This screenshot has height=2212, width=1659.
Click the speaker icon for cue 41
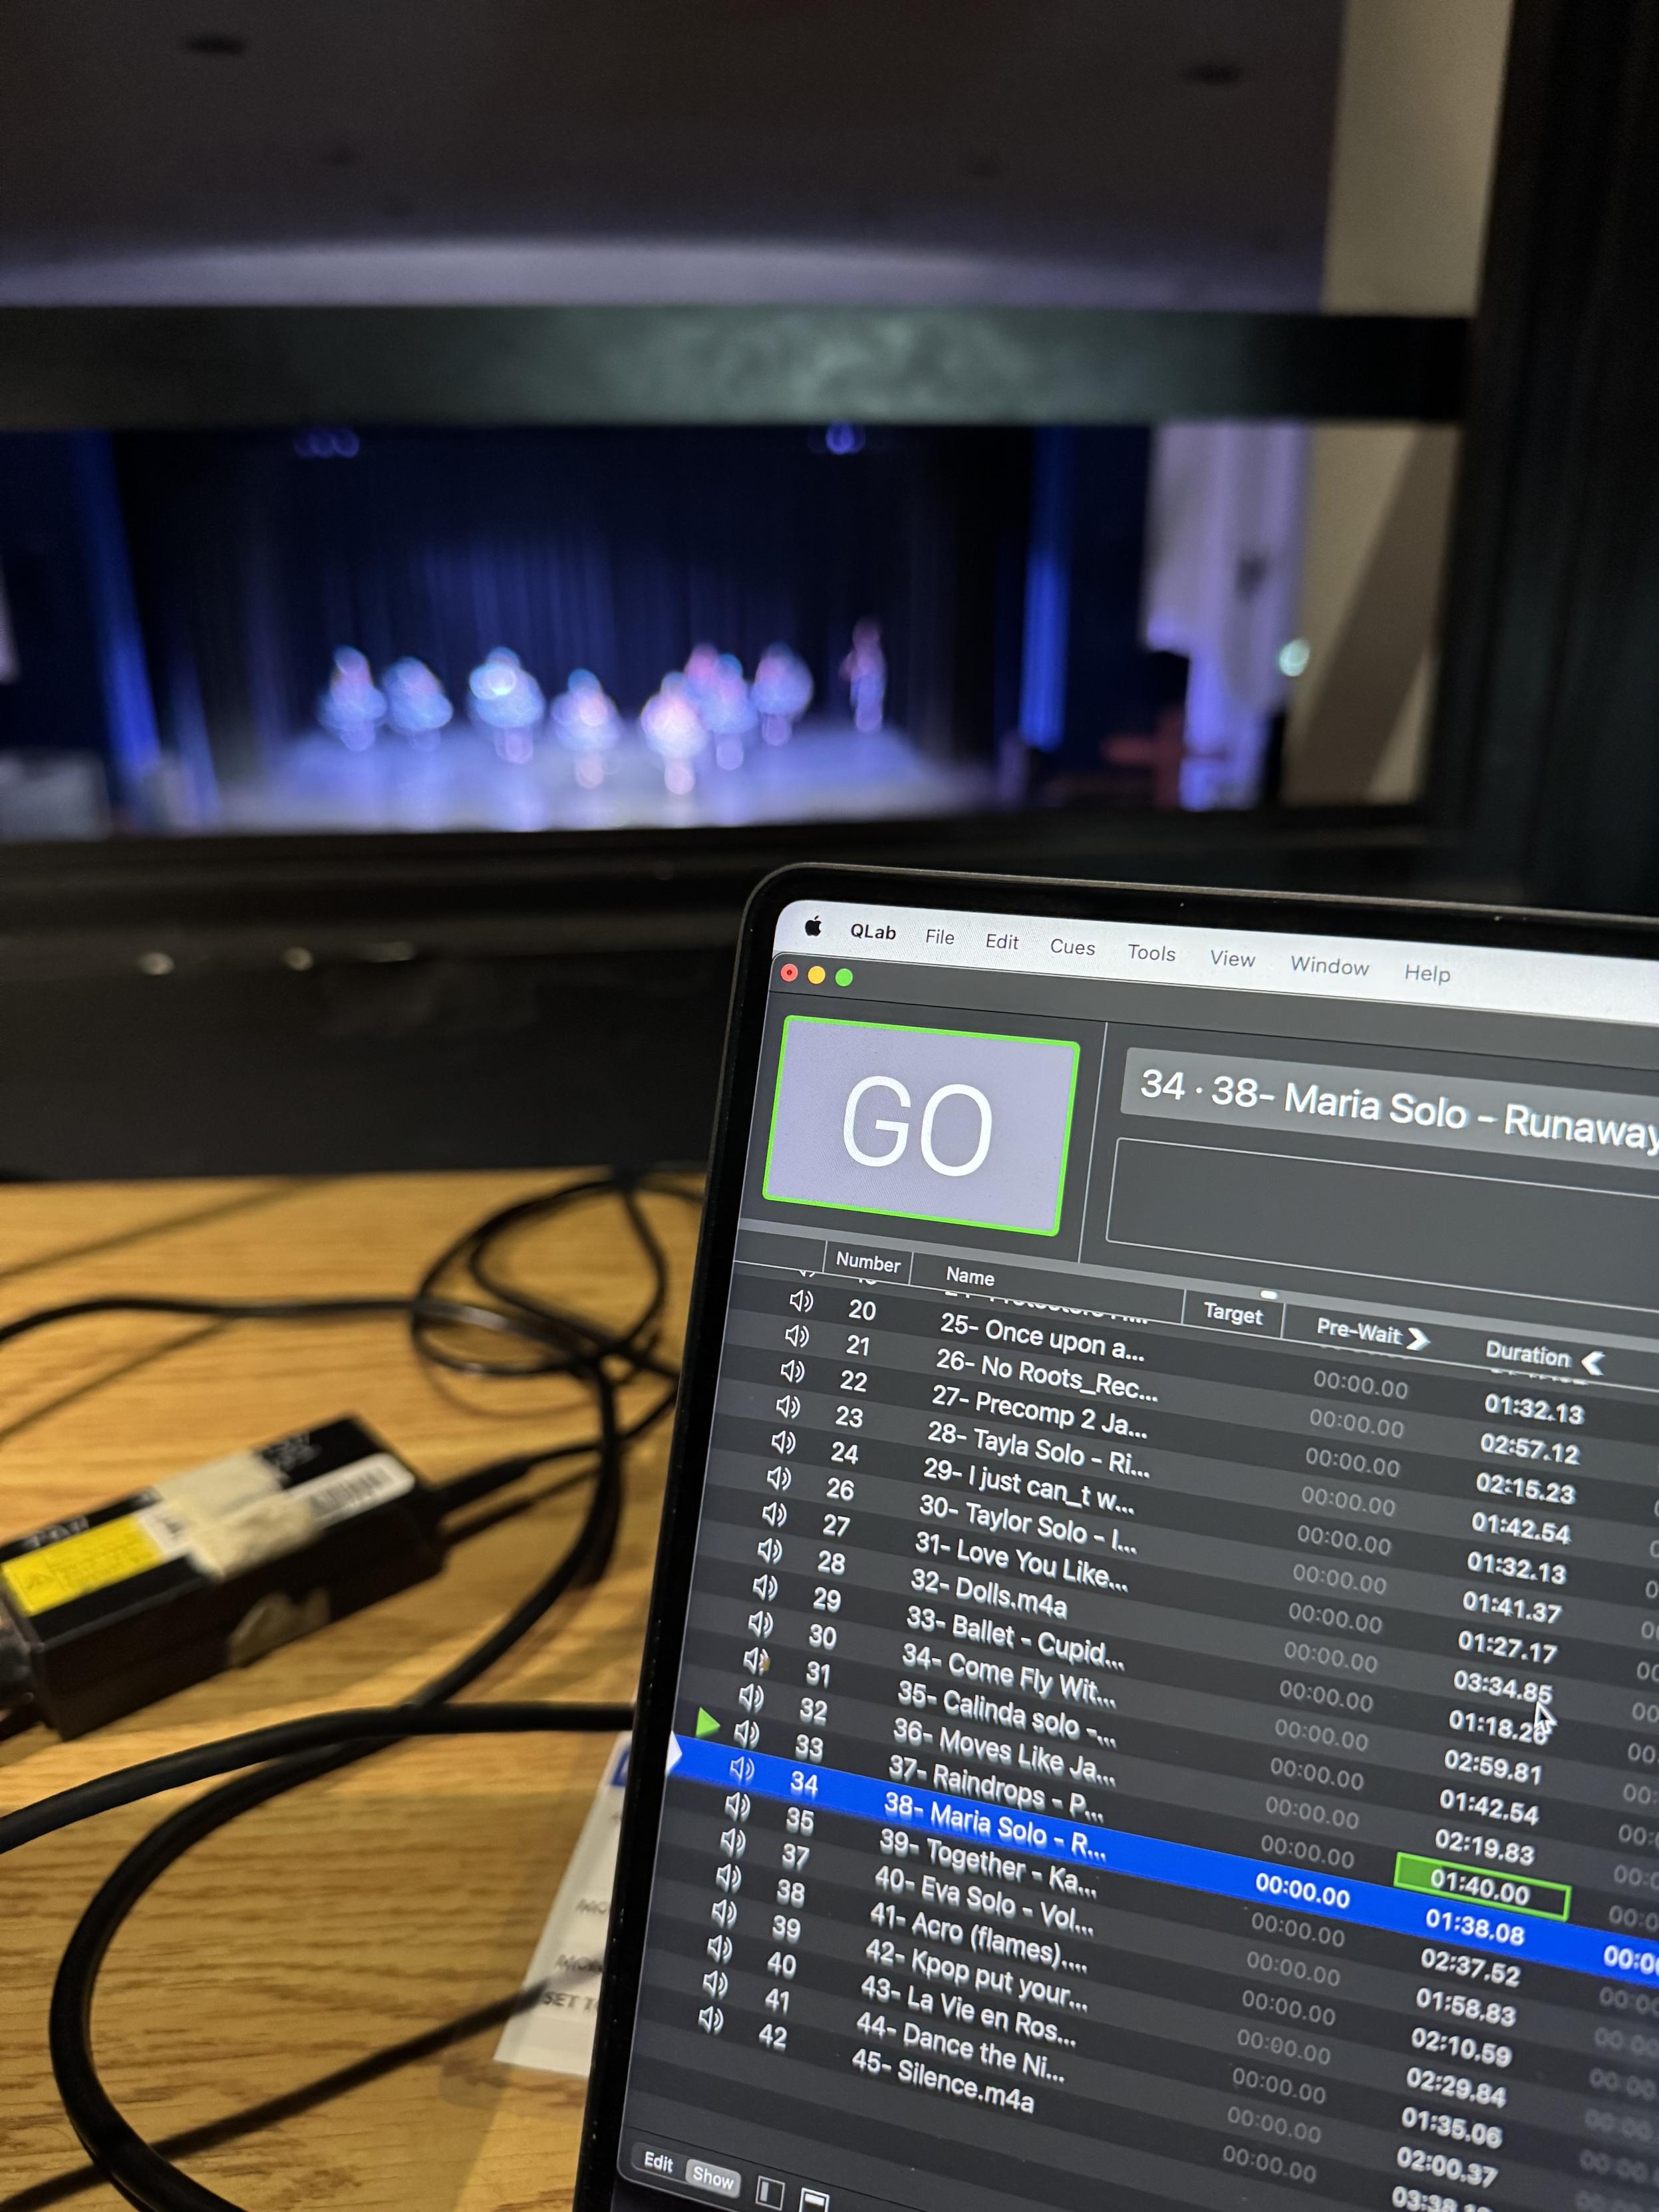pyautogui.click(x=714, y=1984)
